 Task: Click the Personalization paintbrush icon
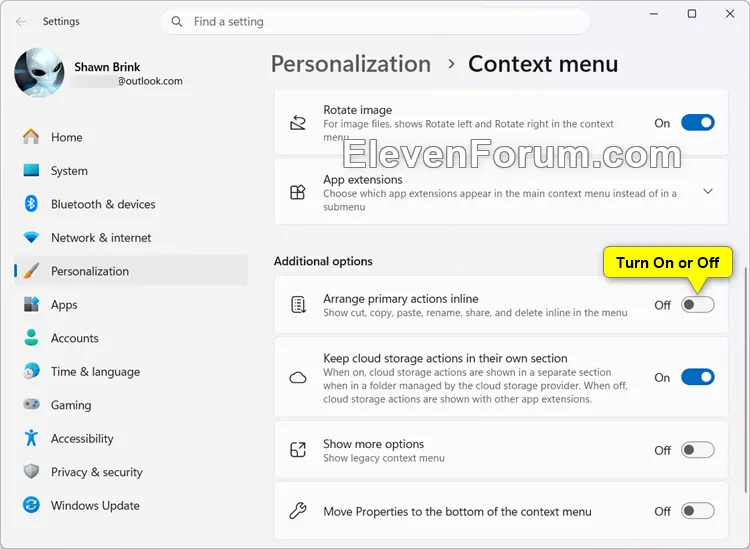pos(31,271)
